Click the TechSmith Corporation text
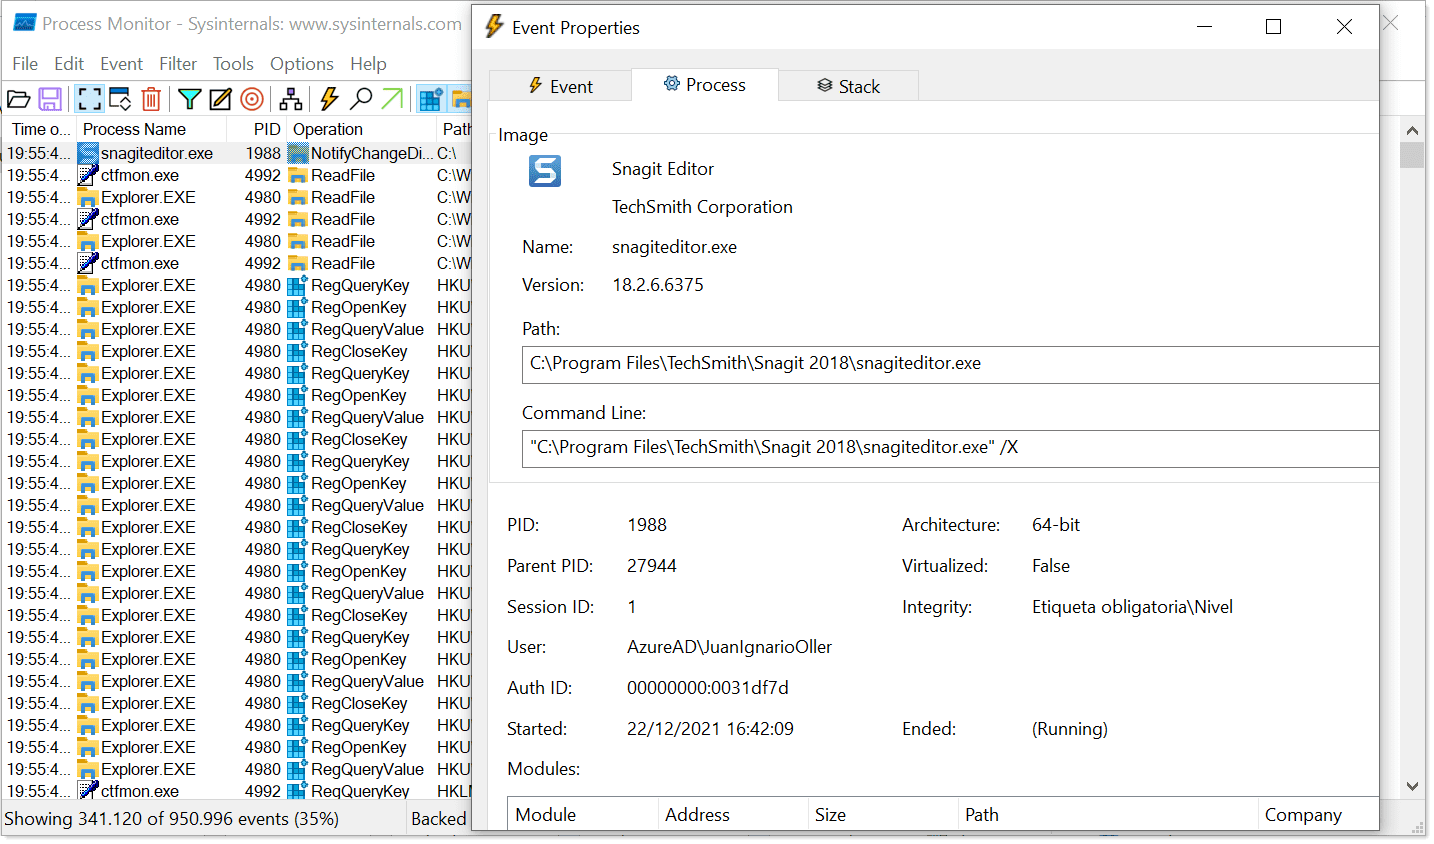Screen dimensions: 1434x844 click(x=702, y=207)
